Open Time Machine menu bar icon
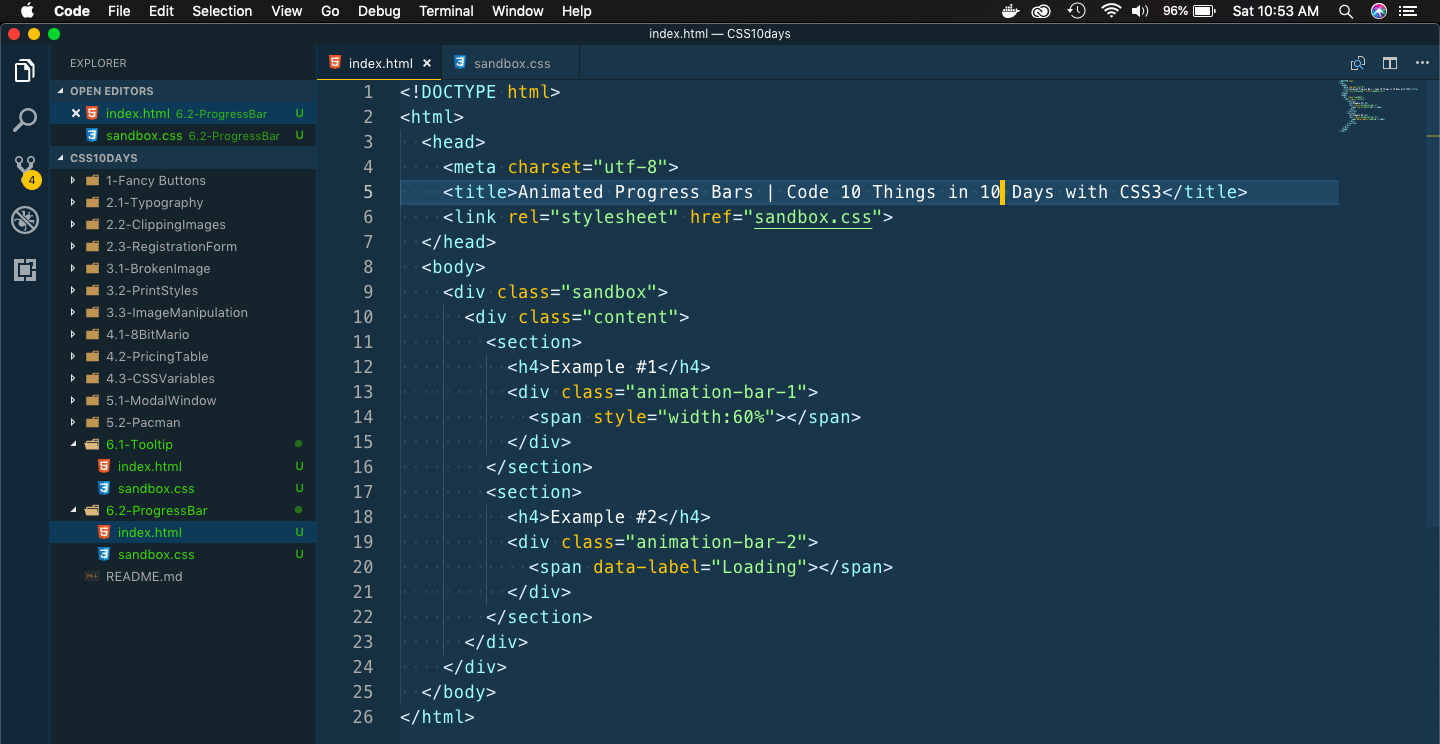The width and height of the screenshot is (1440, 744). pyautogui.click(x=1077, y=11)
